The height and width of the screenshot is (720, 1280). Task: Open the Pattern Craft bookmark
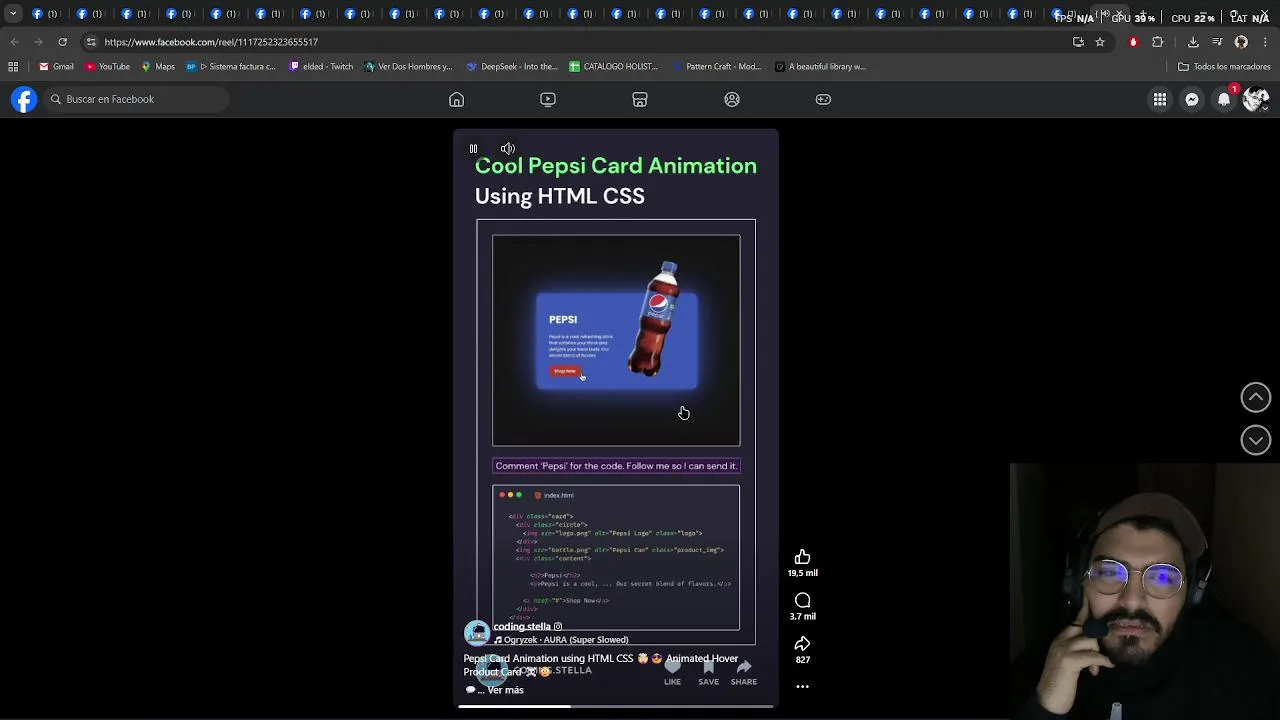click(717, 67)
